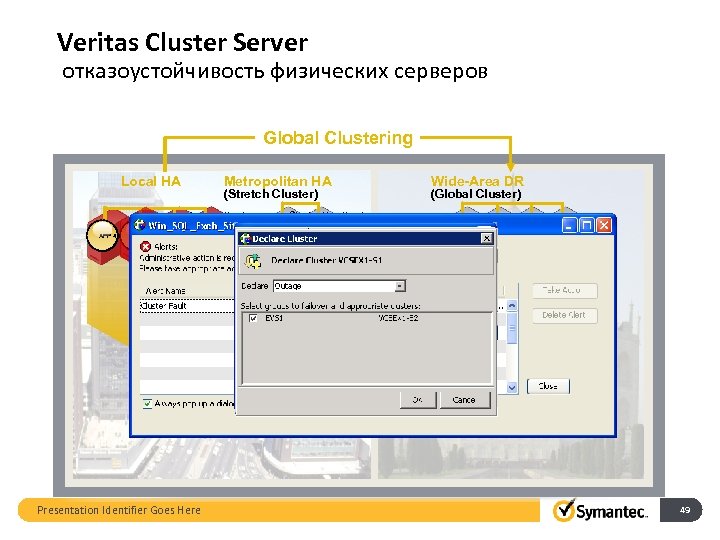
Task: Click the Declare Cluster title bar icon
Action: point(246,238)
